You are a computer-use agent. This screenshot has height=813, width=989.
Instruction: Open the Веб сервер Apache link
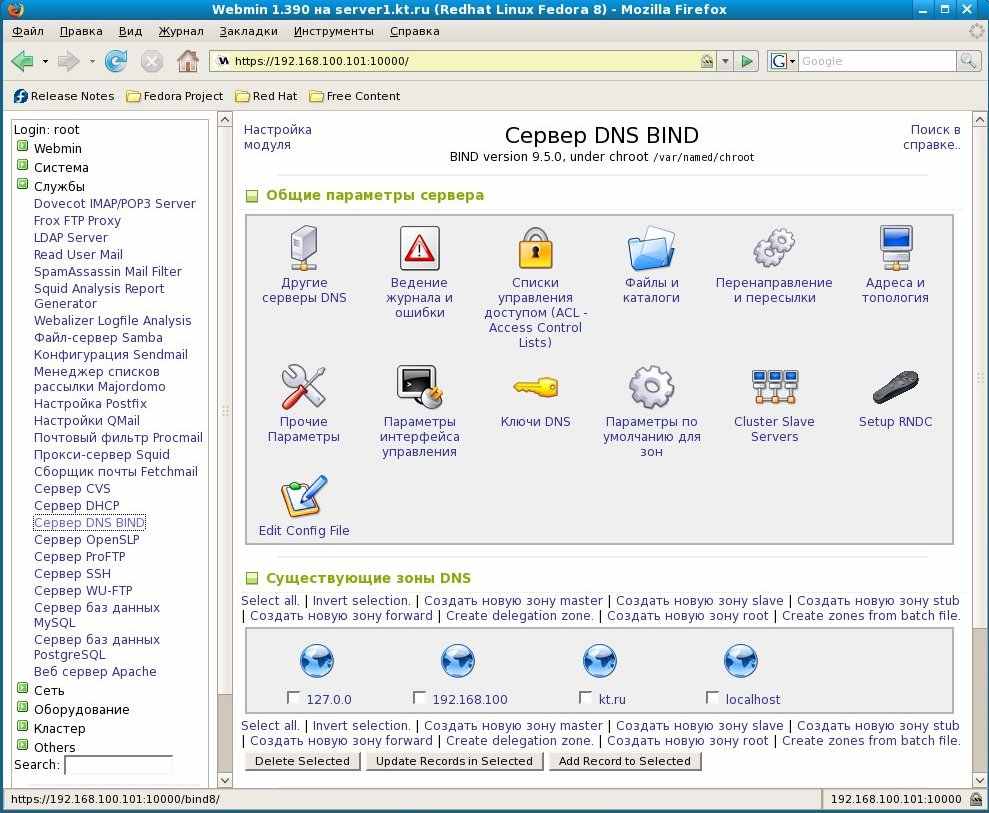[95, 672]
